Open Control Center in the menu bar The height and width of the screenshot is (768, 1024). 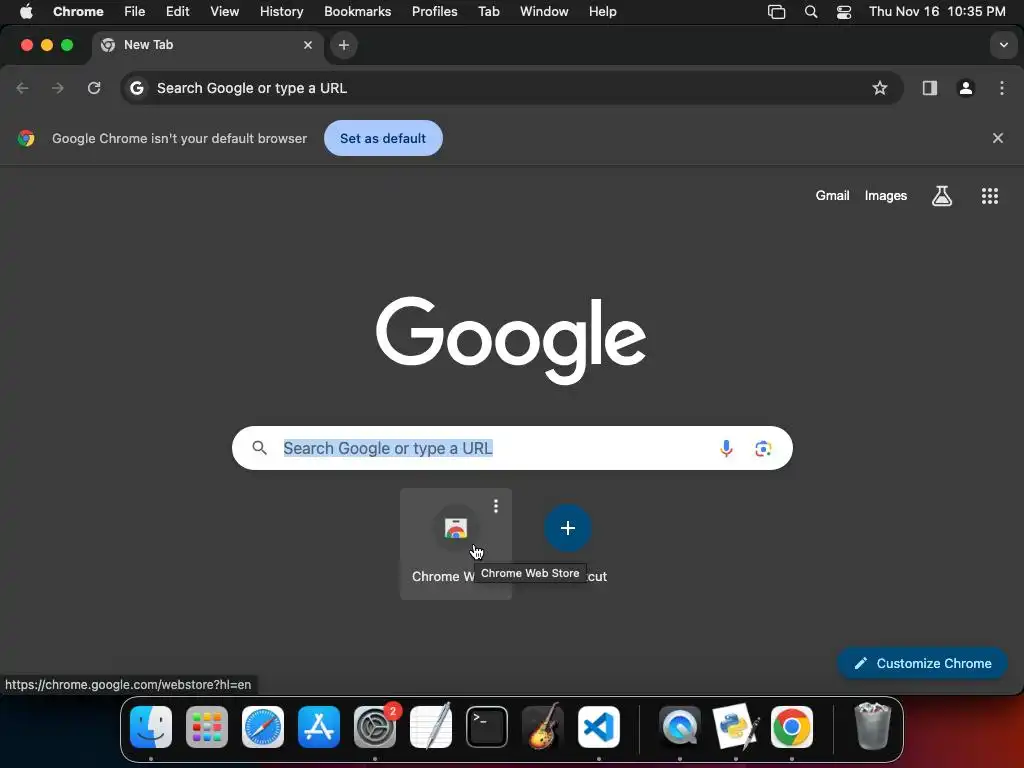844,12
